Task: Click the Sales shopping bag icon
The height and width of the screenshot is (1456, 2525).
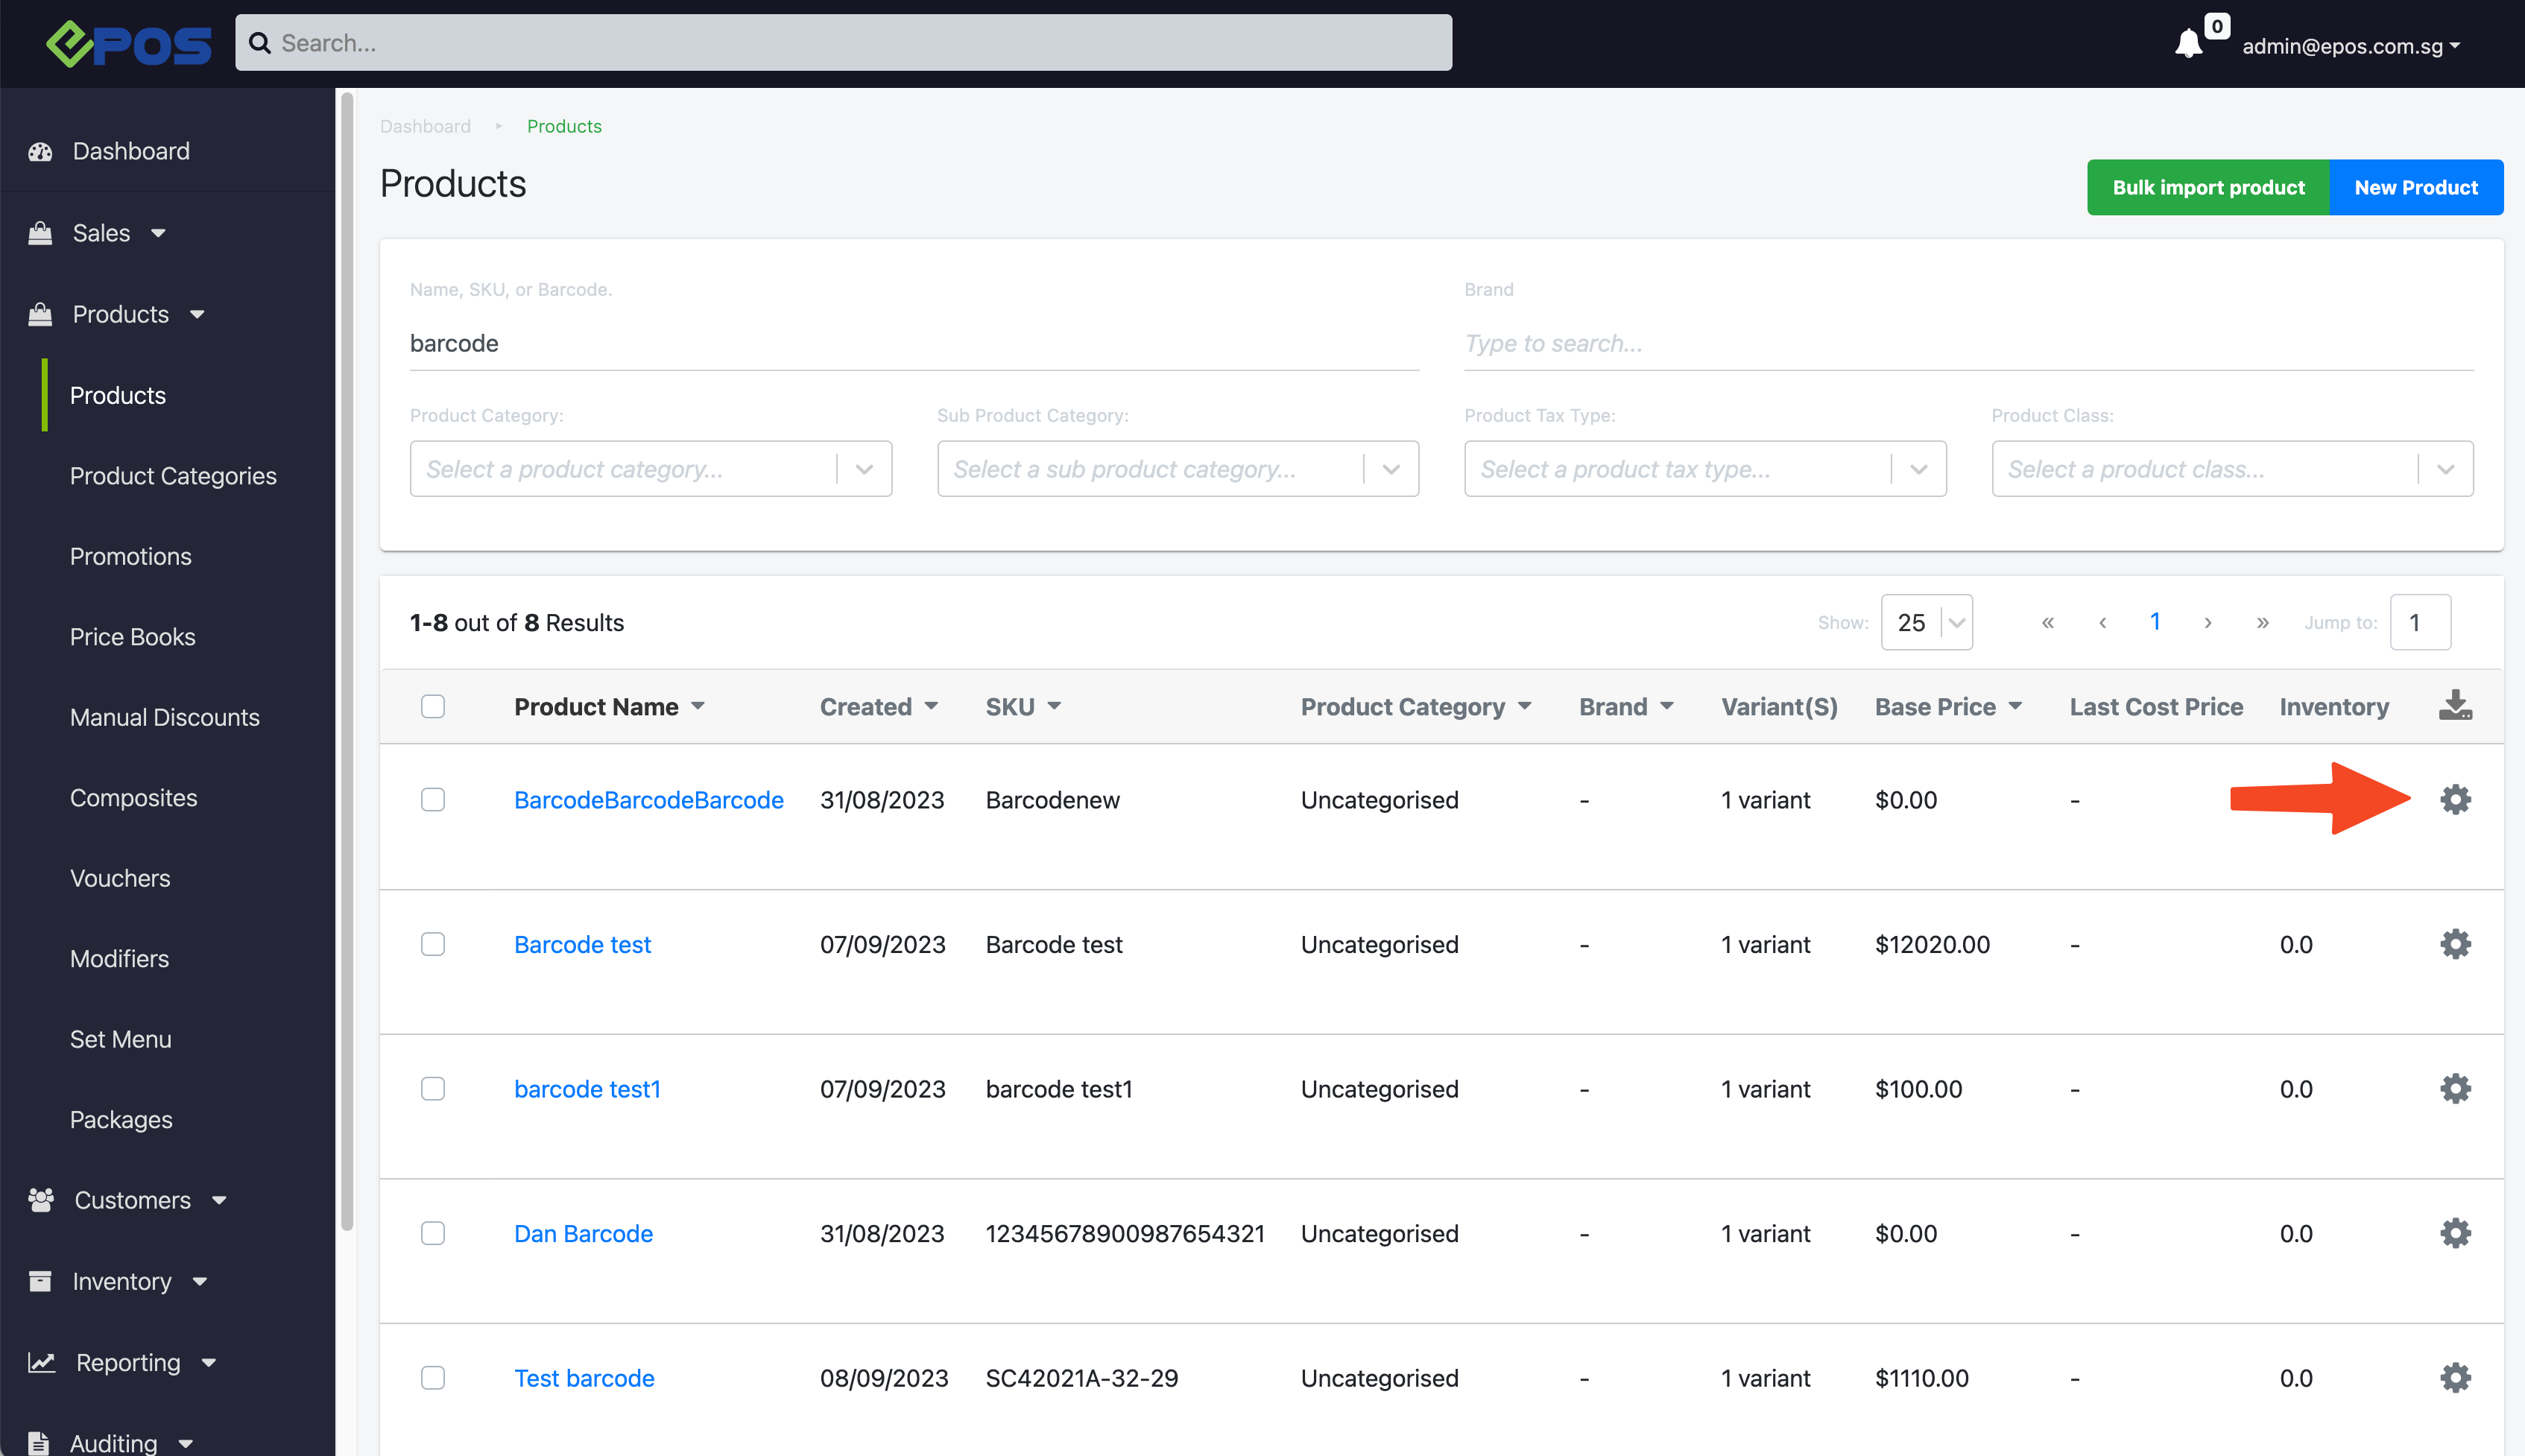Action: pos(40,233)
